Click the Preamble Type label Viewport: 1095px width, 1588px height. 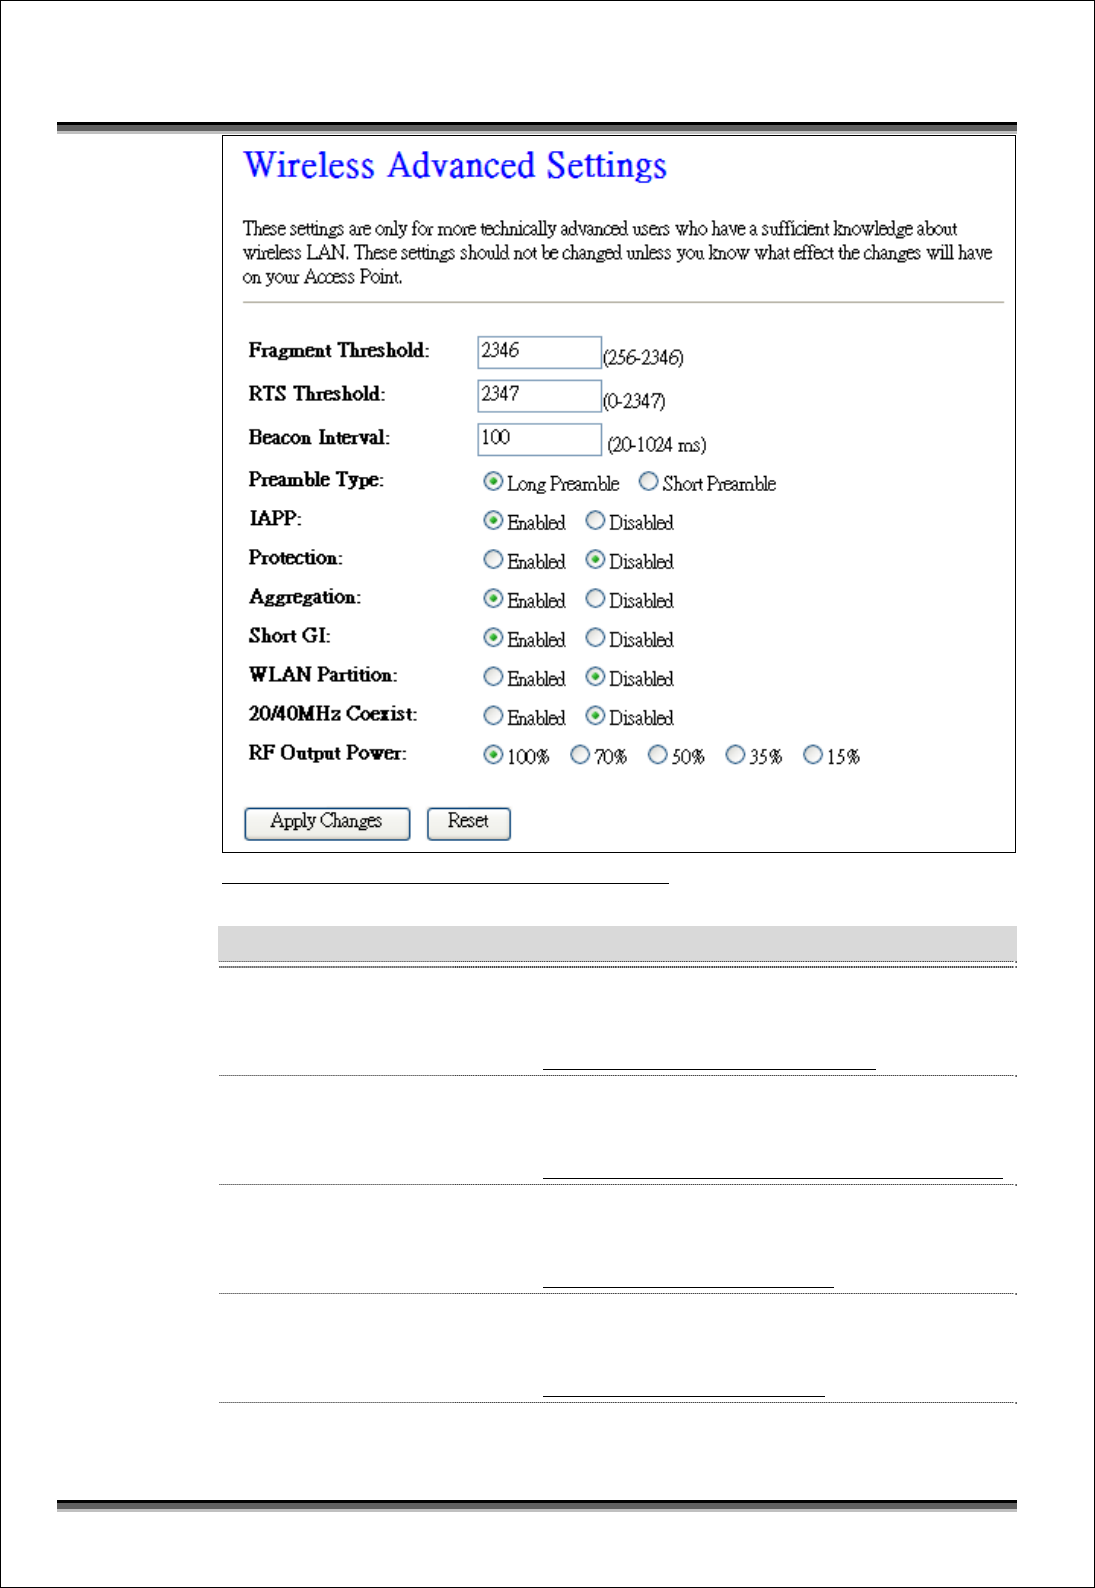316,480
